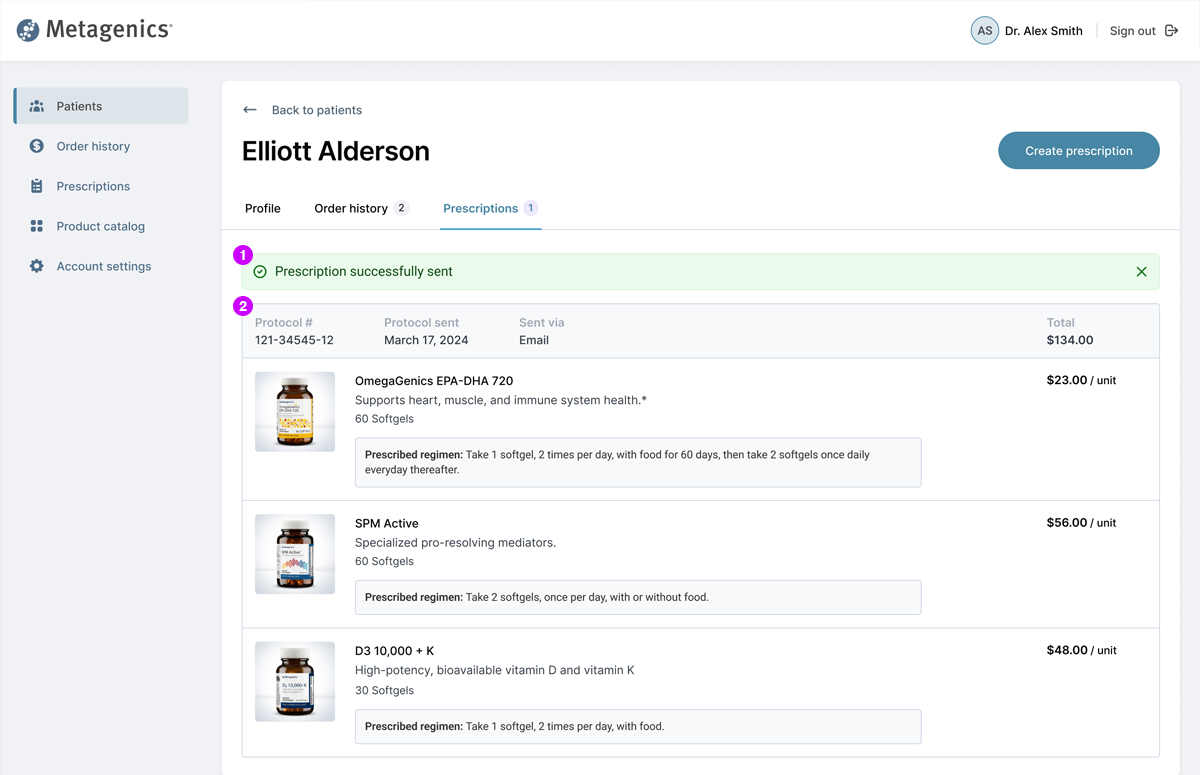Click the Account settings gear icon
This screenshot has height=775, width=1200.
(x=37, y=266)
